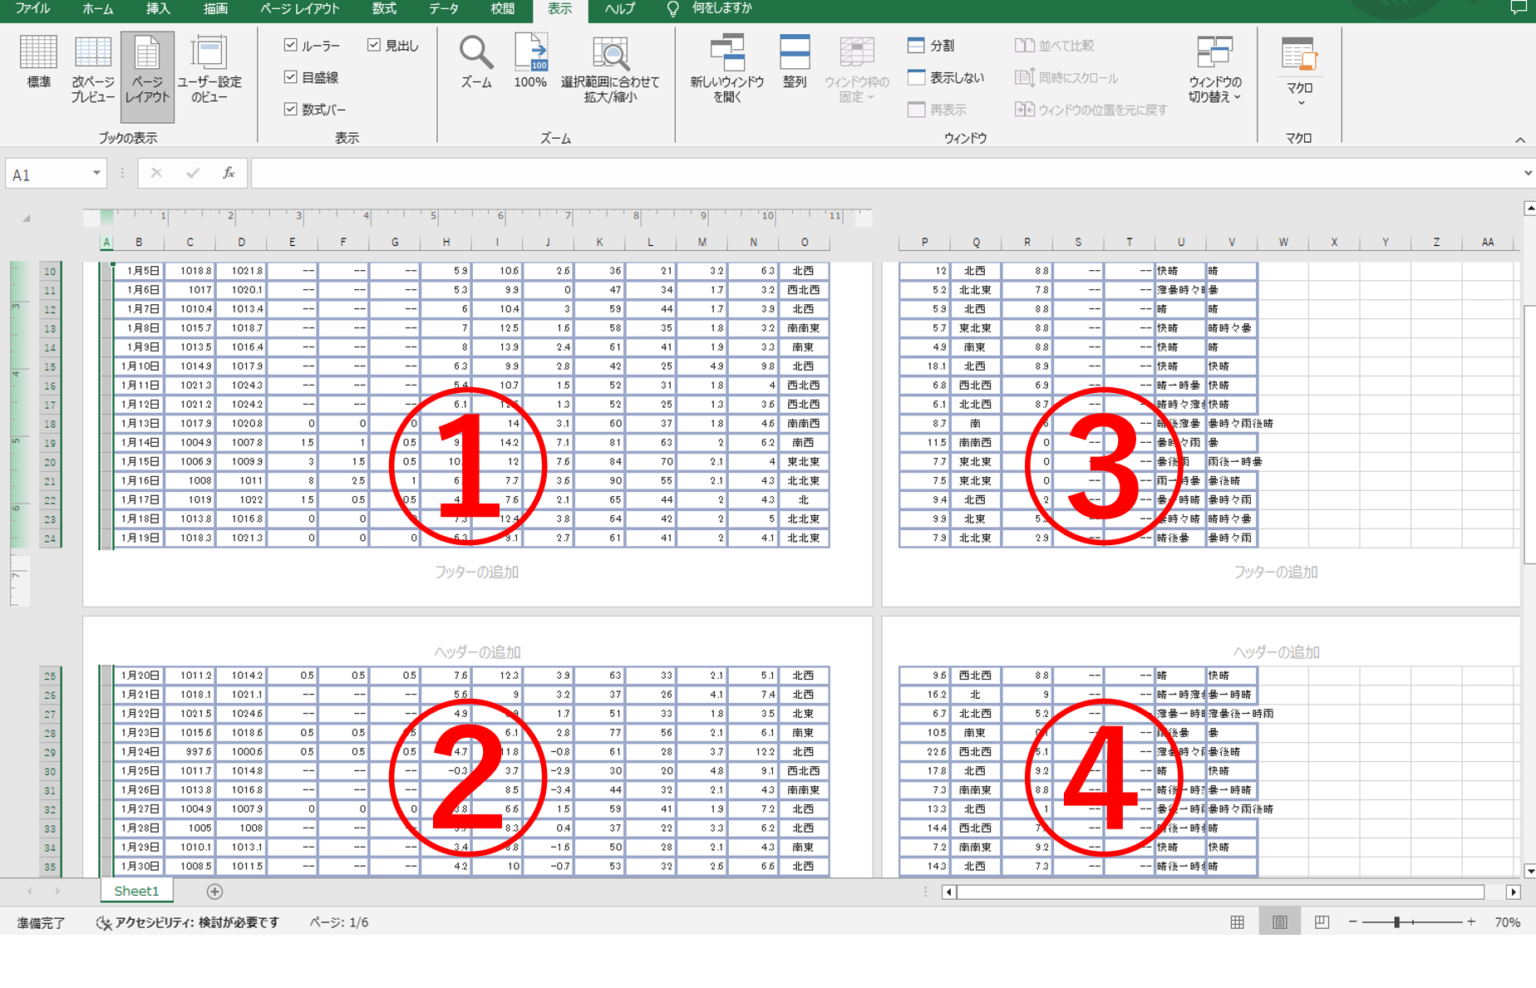
Task: Expand the Name Box dropdown arrow
Action: (96, 174)
